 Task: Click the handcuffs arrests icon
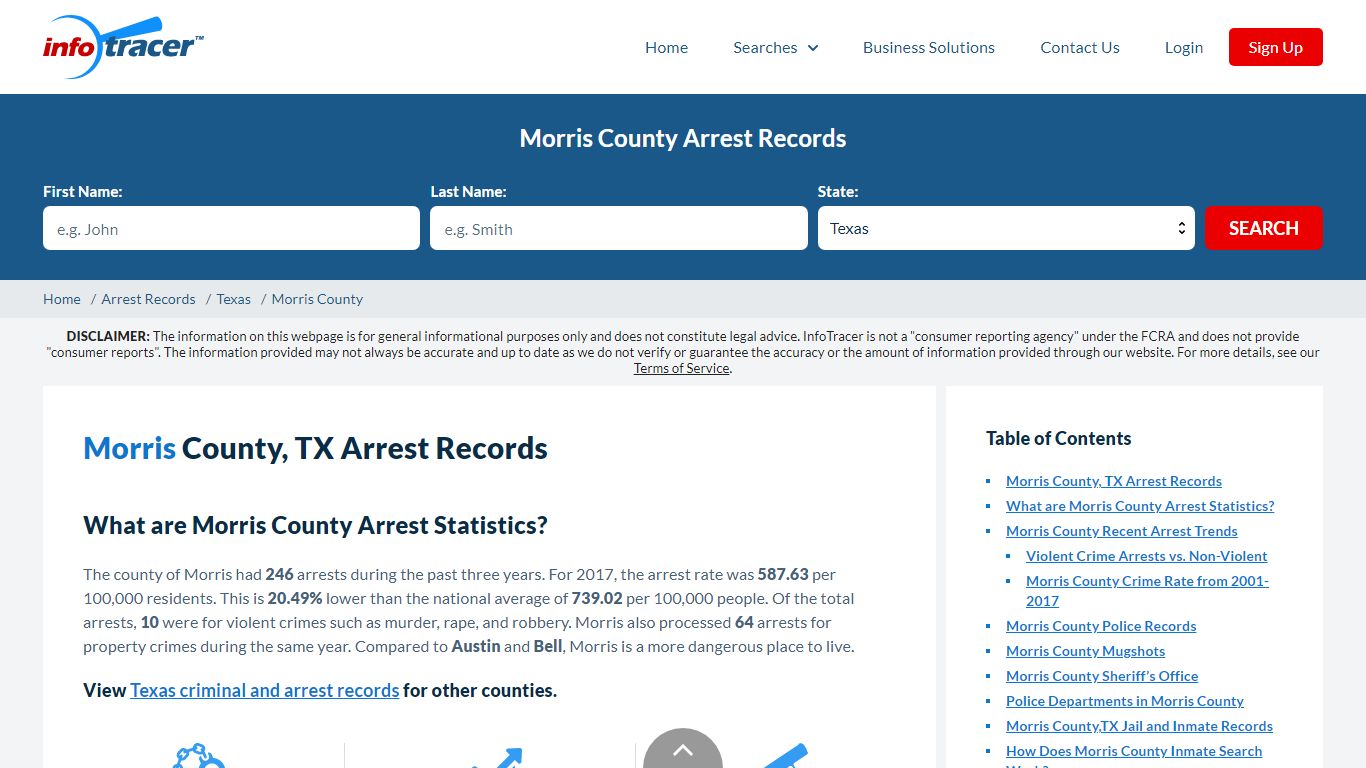tap(198, 756)
